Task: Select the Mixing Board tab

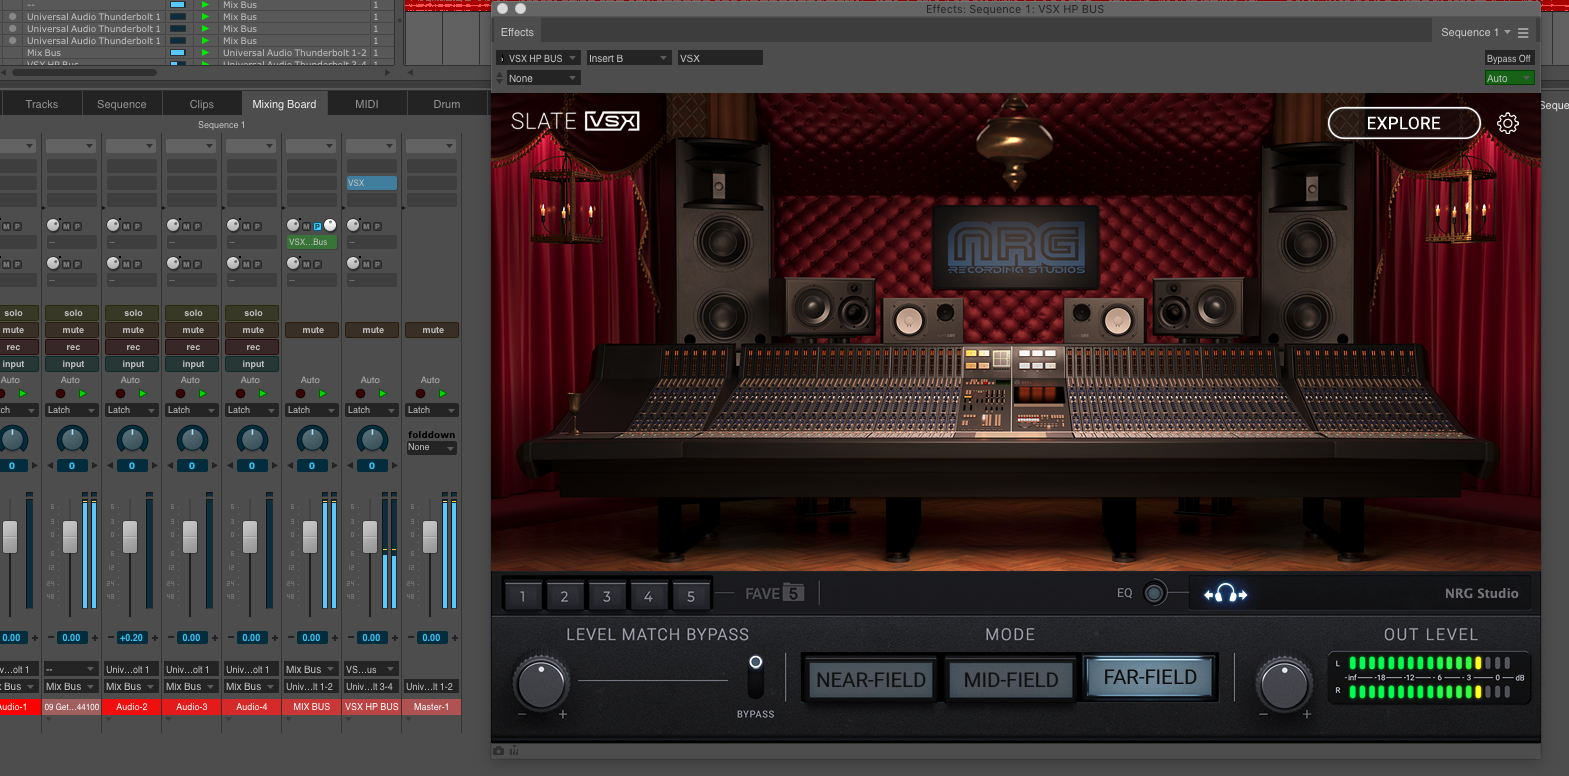Action: pos(284,104)
